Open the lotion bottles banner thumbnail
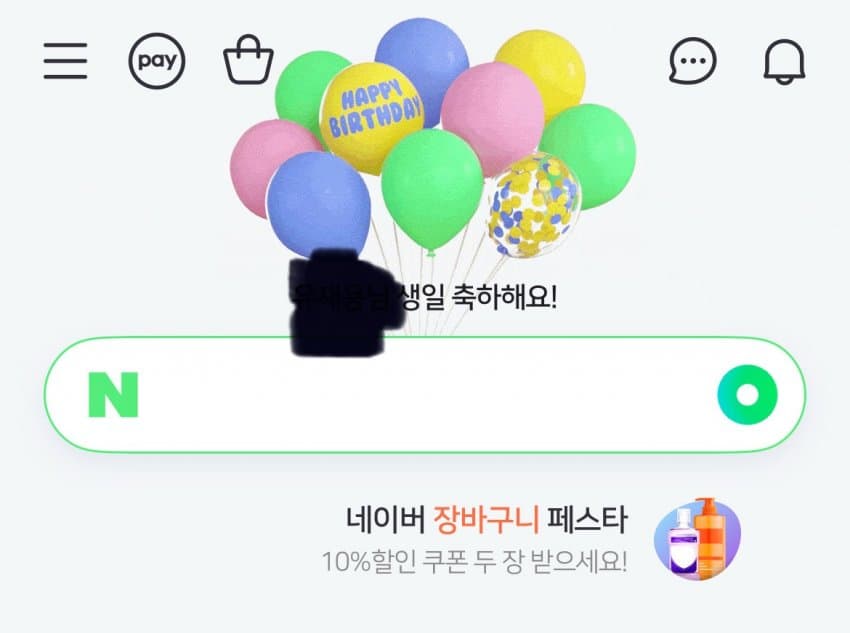Screen dimensions: 850x633 (x=698, y=539)
